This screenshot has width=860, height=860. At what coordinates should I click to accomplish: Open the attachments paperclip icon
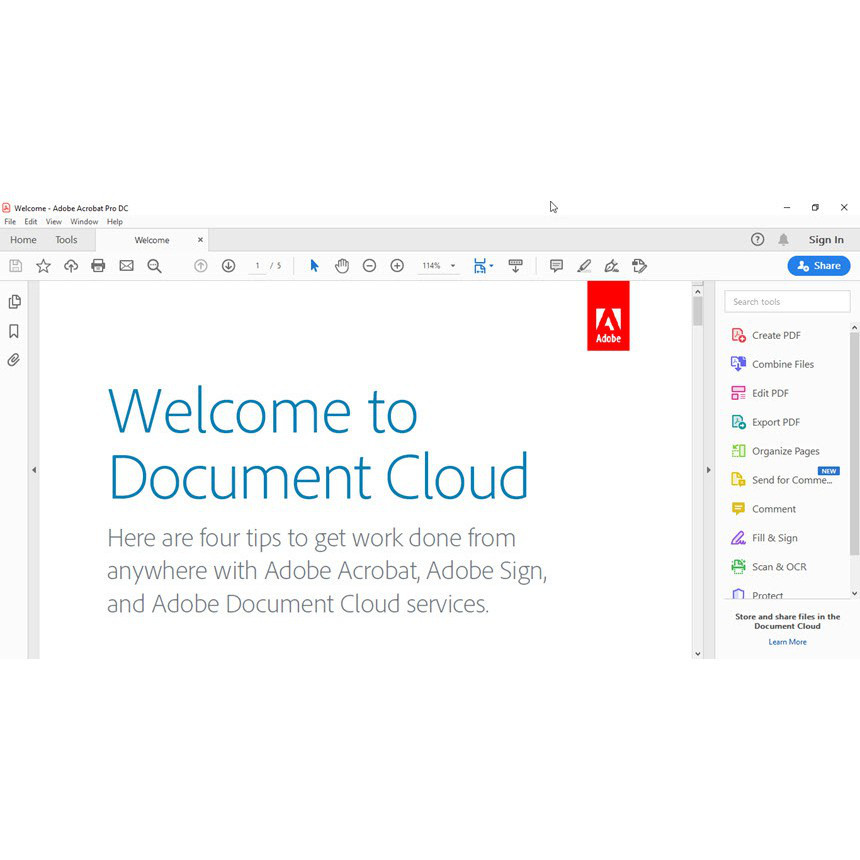[x=14, y=360]
